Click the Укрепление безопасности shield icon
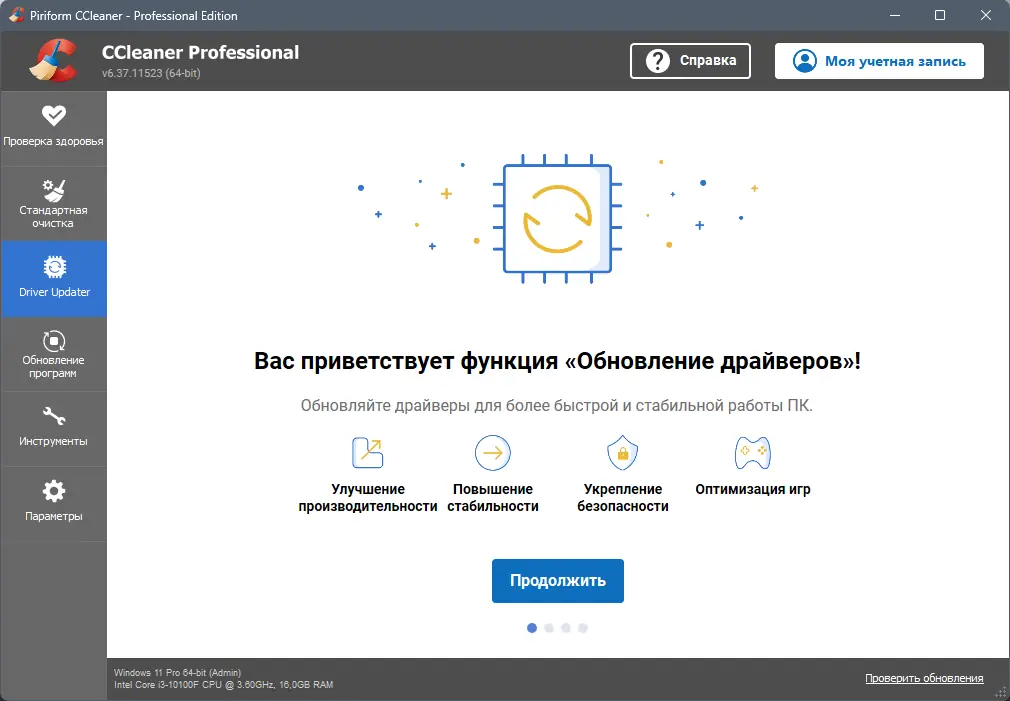The width and height of the screenshot is (1010, 701). (622, 452)
